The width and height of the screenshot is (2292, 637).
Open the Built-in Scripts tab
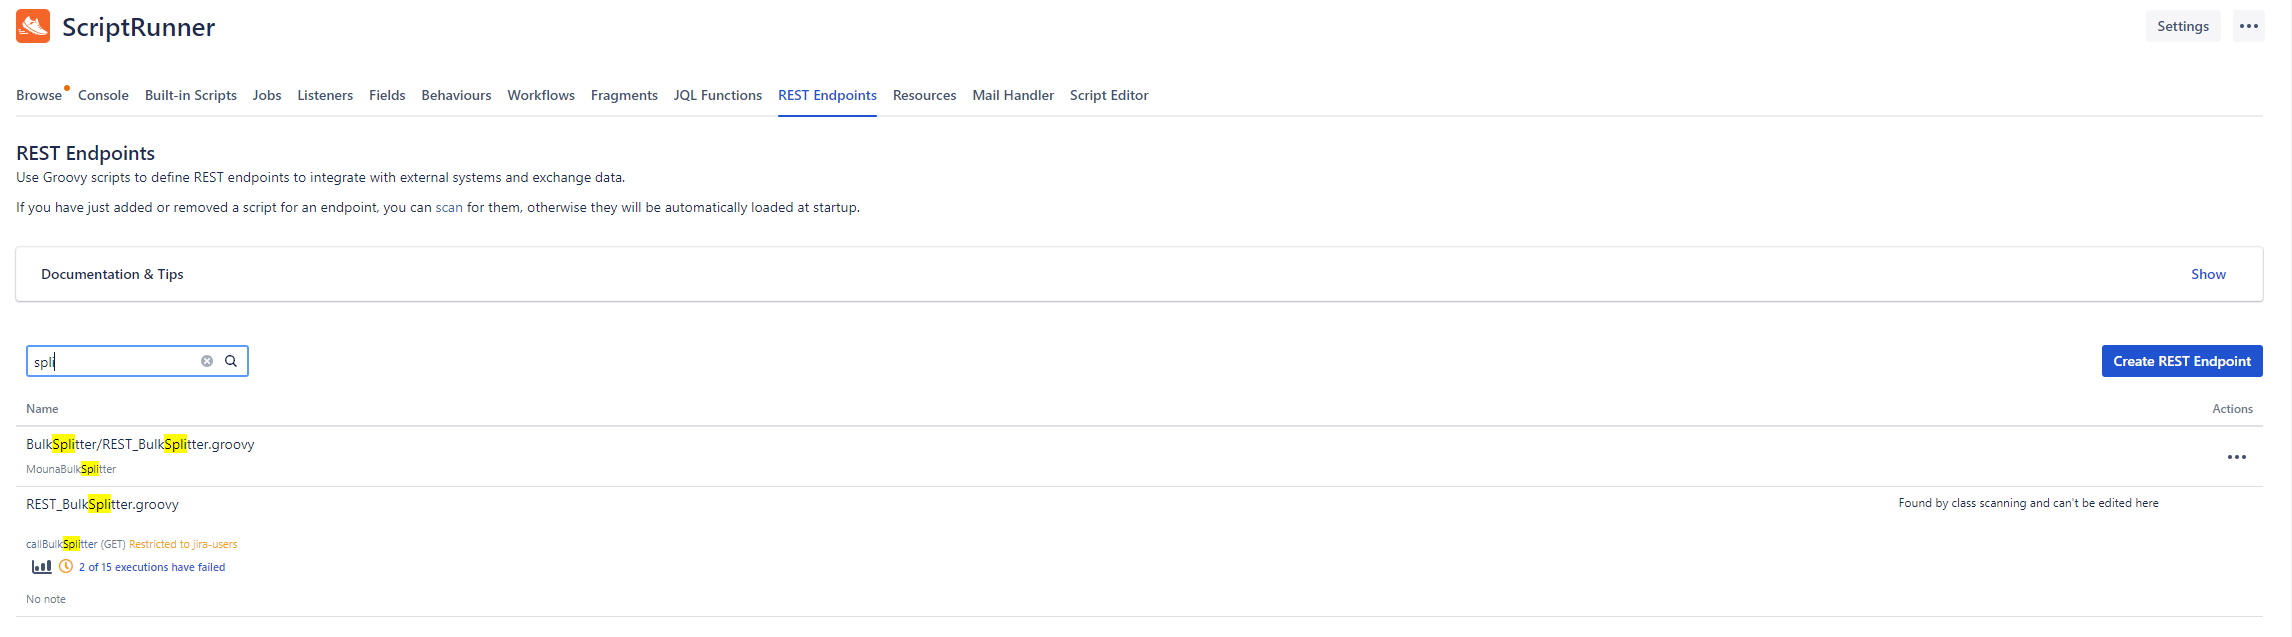click(191, 95)
